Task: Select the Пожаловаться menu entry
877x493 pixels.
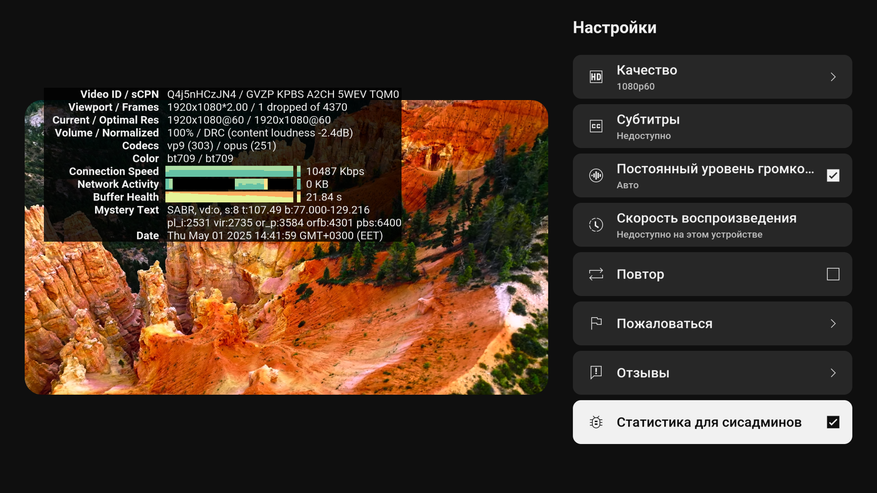Action: click(712, 323)
